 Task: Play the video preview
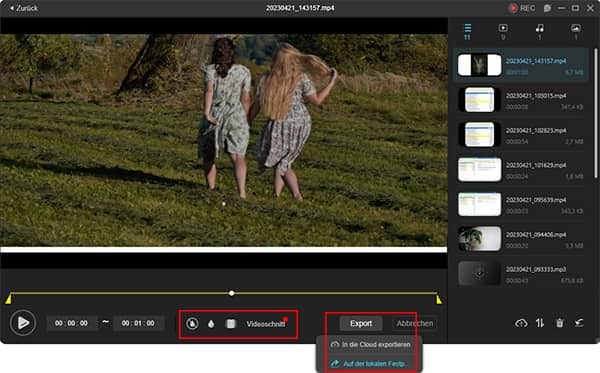pos(23,323)
